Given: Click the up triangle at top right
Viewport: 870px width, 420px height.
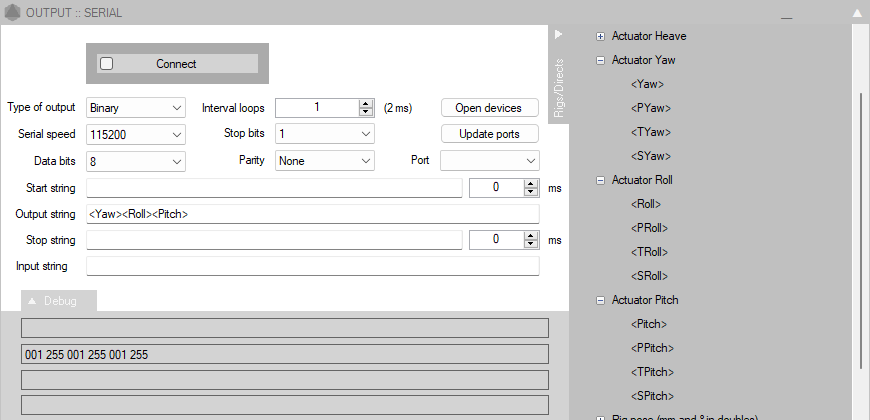Looking at the screenshot, I should (857, 13).
